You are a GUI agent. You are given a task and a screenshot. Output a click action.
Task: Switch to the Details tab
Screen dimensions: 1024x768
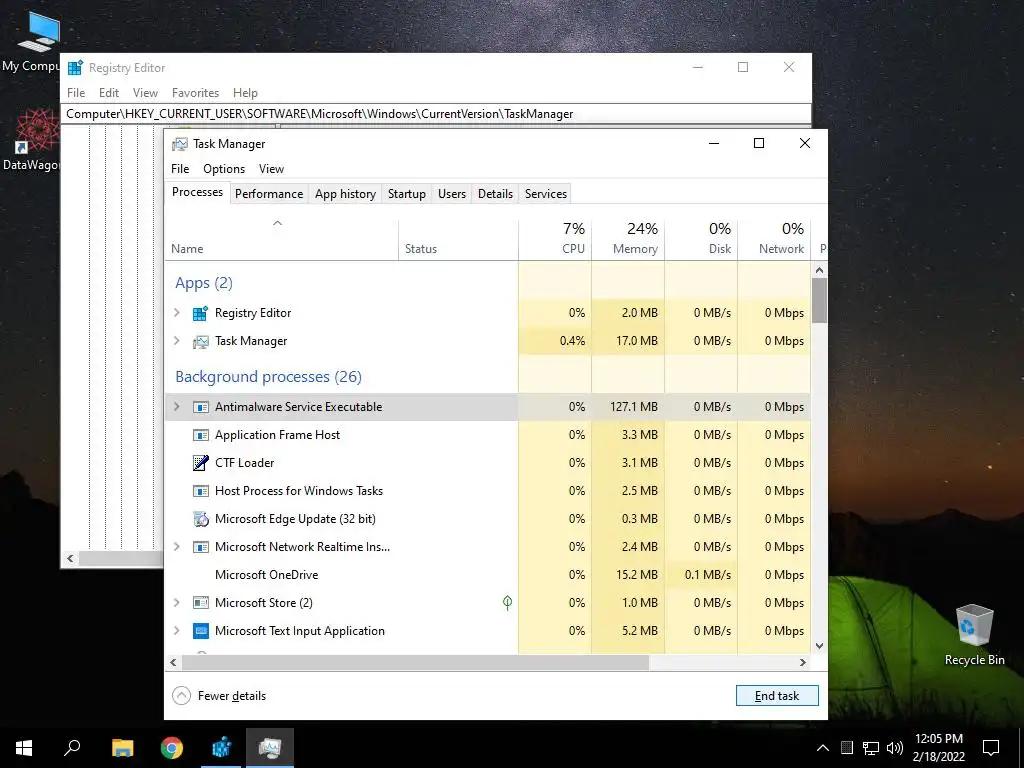(x=495, y=194)
